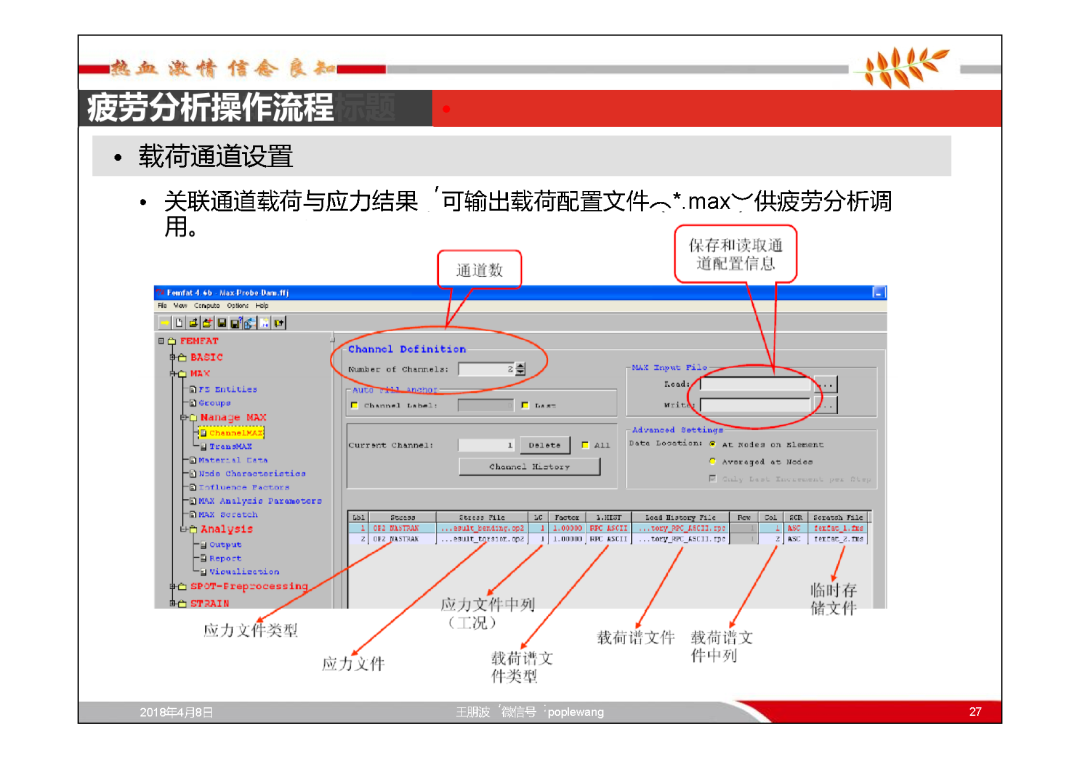Click the Node Characteristics page icon
This screenshot has width=1080, height=759.
click(193, 474)
